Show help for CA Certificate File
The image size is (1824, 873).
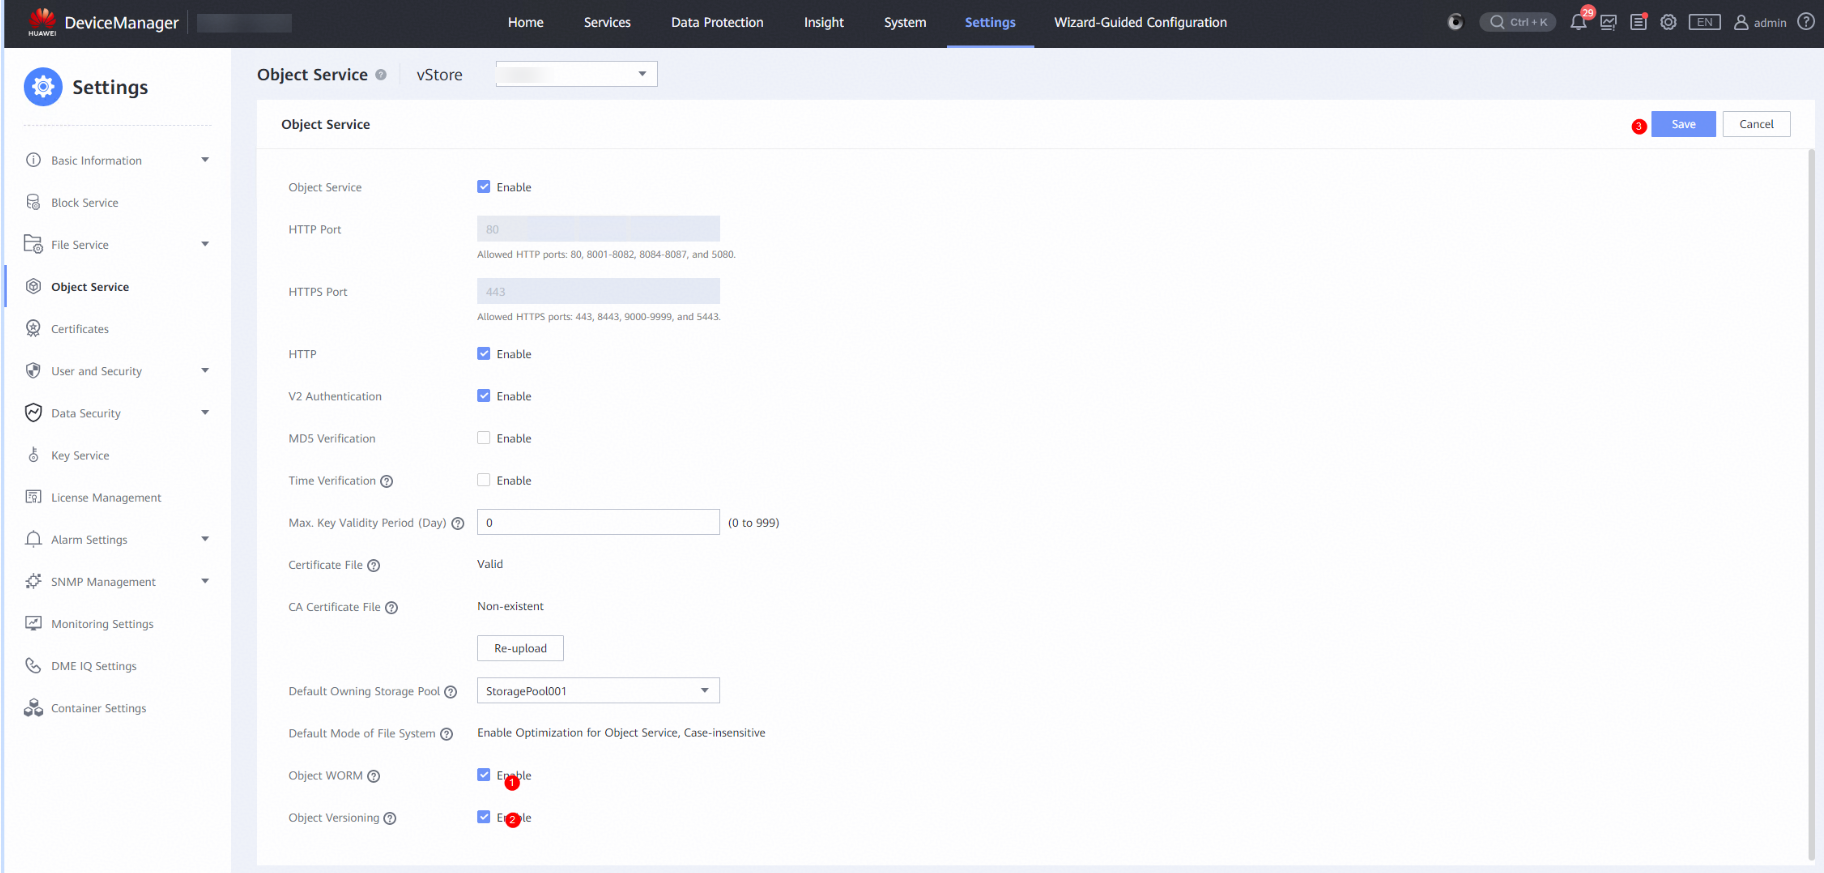pos(391,607)
